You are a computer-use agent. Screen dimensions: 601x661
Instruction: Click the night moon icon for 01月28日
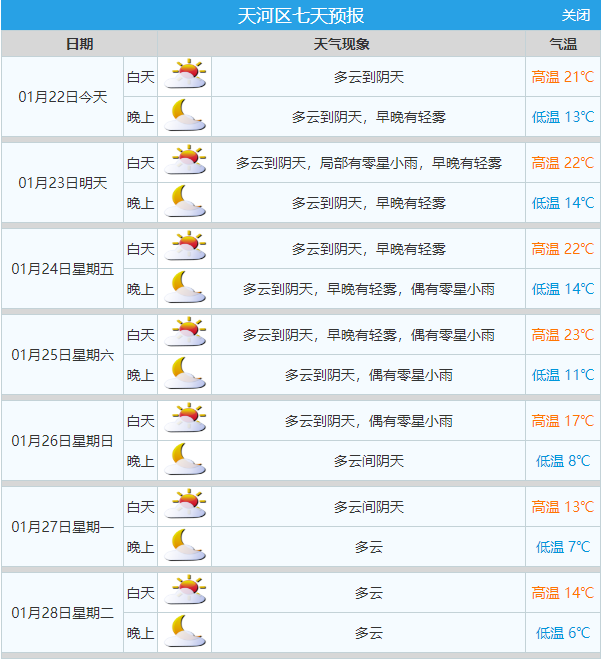tap(185, 632)
